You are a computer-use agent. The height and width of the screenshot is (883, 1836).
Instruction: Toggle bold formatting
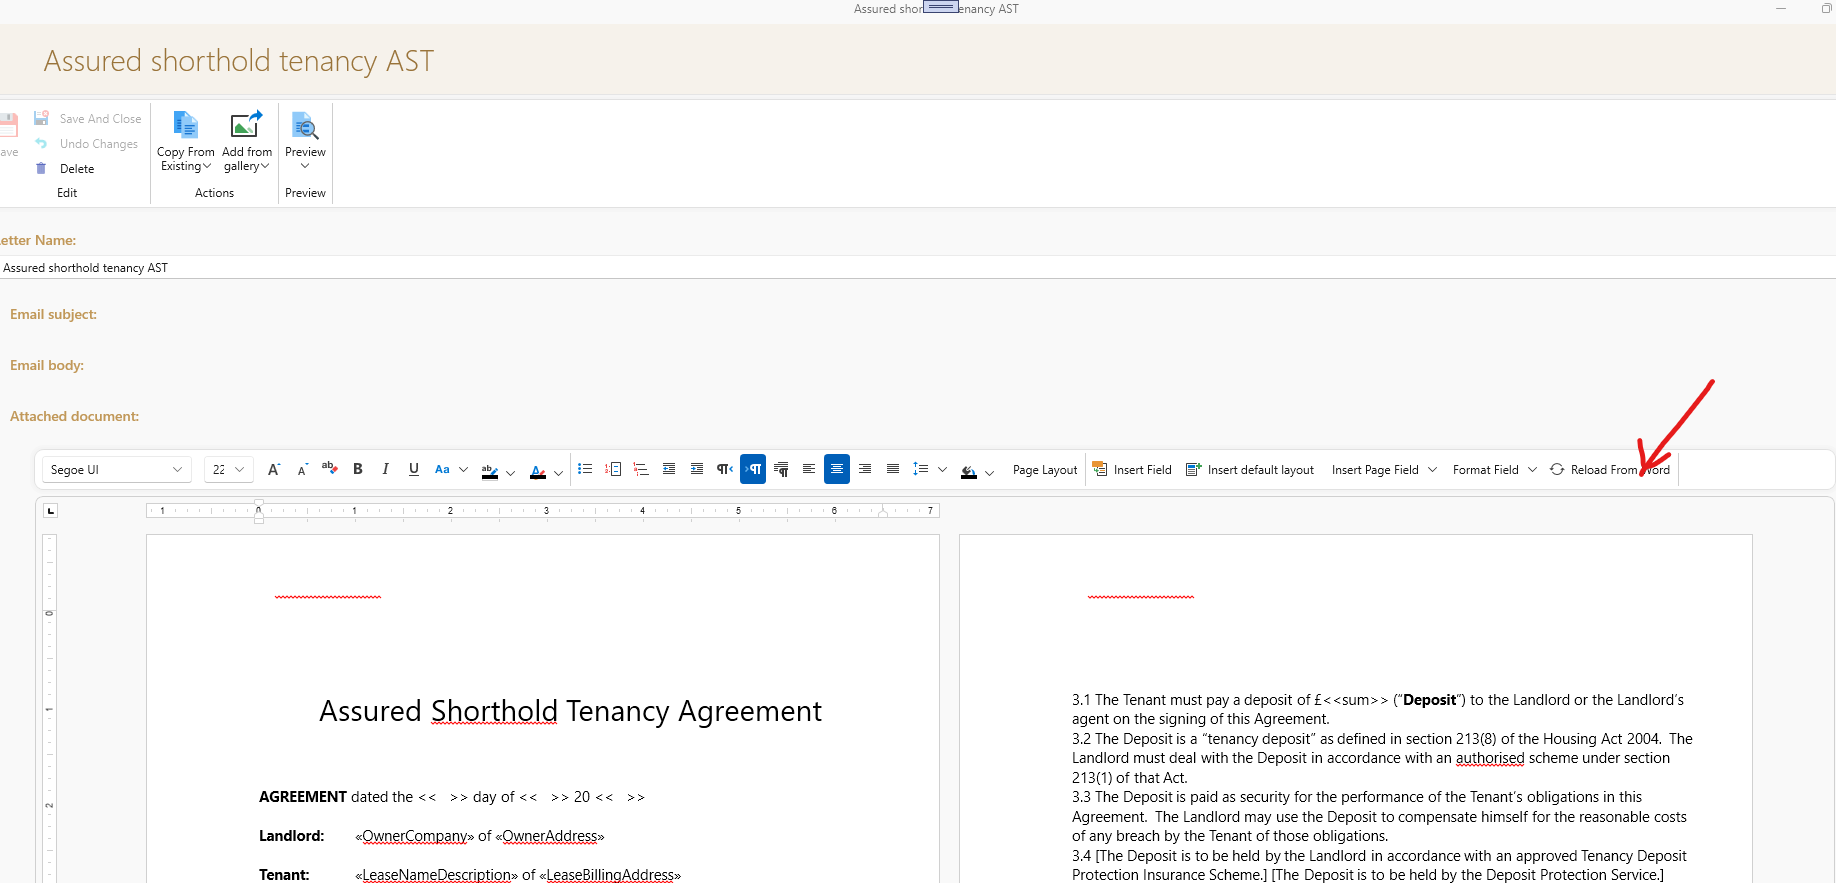click(358, 469)
